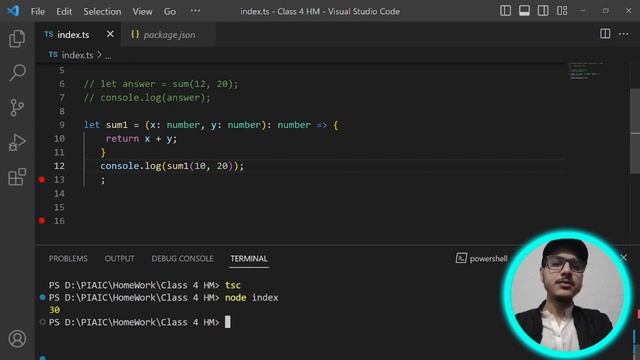Expand the breadcrumb ellipsis segment
This screenshot has width=640, height=360.
pyautogui.click(x=108, y=56)
